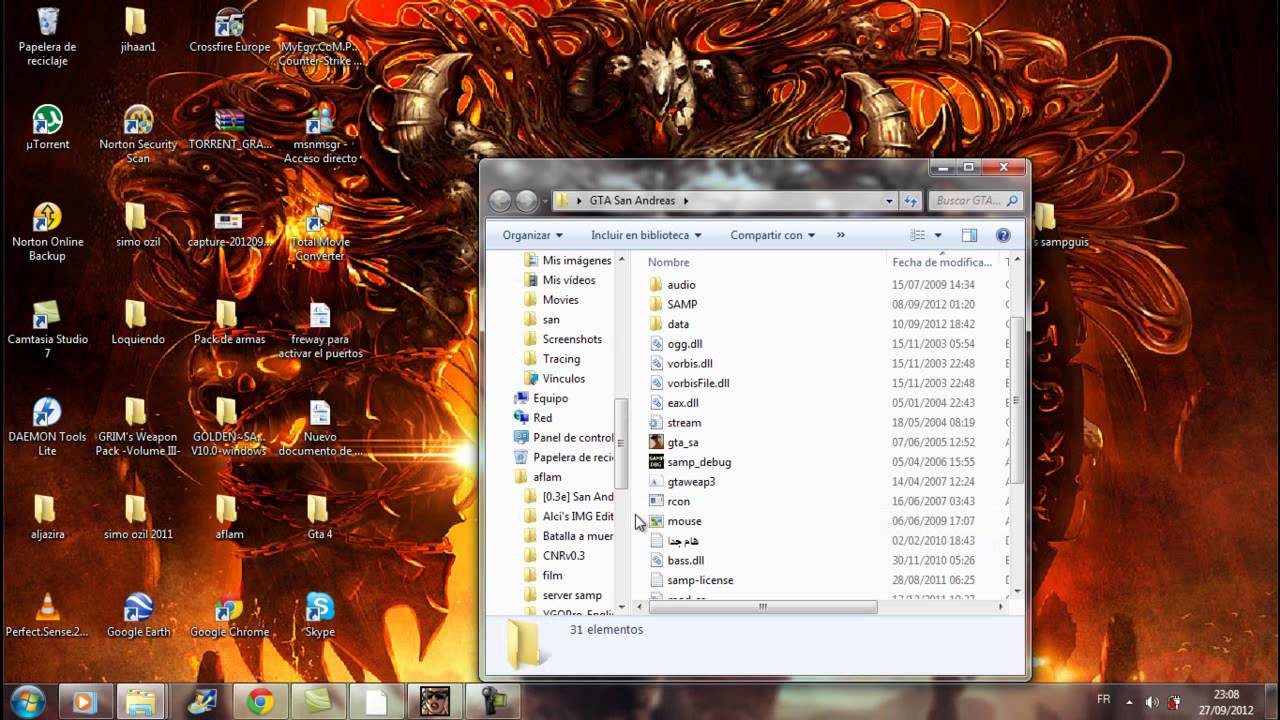Select the Perfect.Sense VLC media file
Viewport: 1280px width, 720px height.
pyautogui.click(x=47, y=615)
